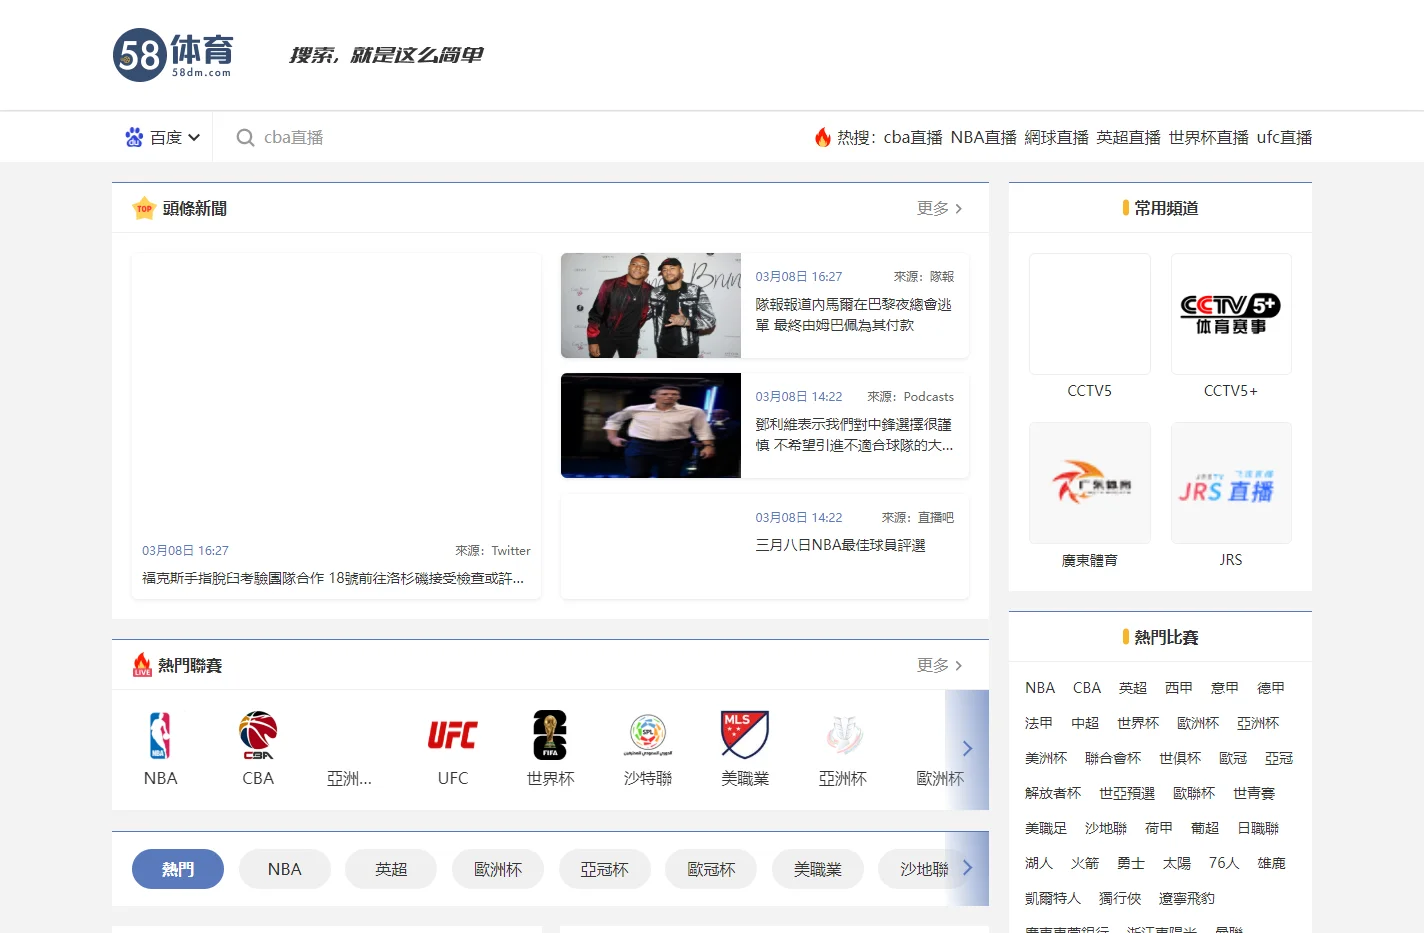Open the NBA link in 熱門比賽
This screenshot has height=933, width=1424.
(x=1040, y=688)
